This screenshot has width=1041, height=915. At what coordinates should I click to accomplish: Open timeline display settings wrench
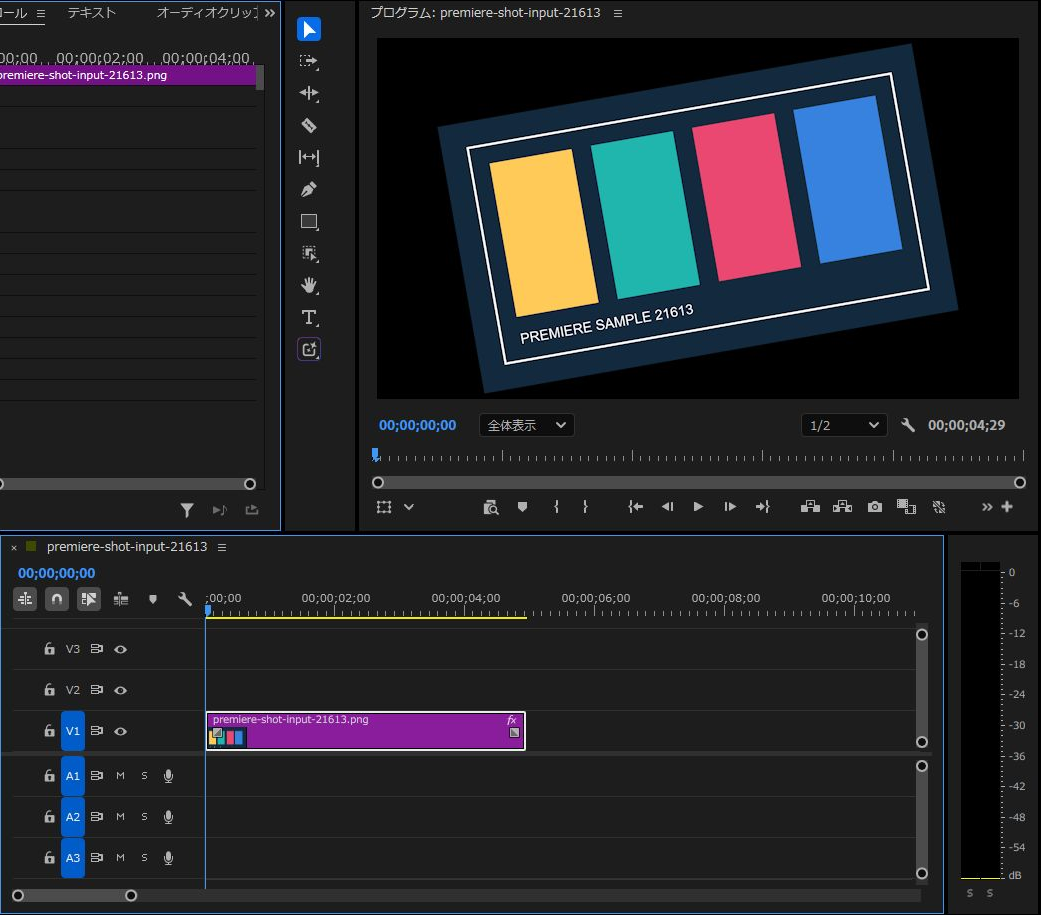pyautogui.click(x=185, y=600)
